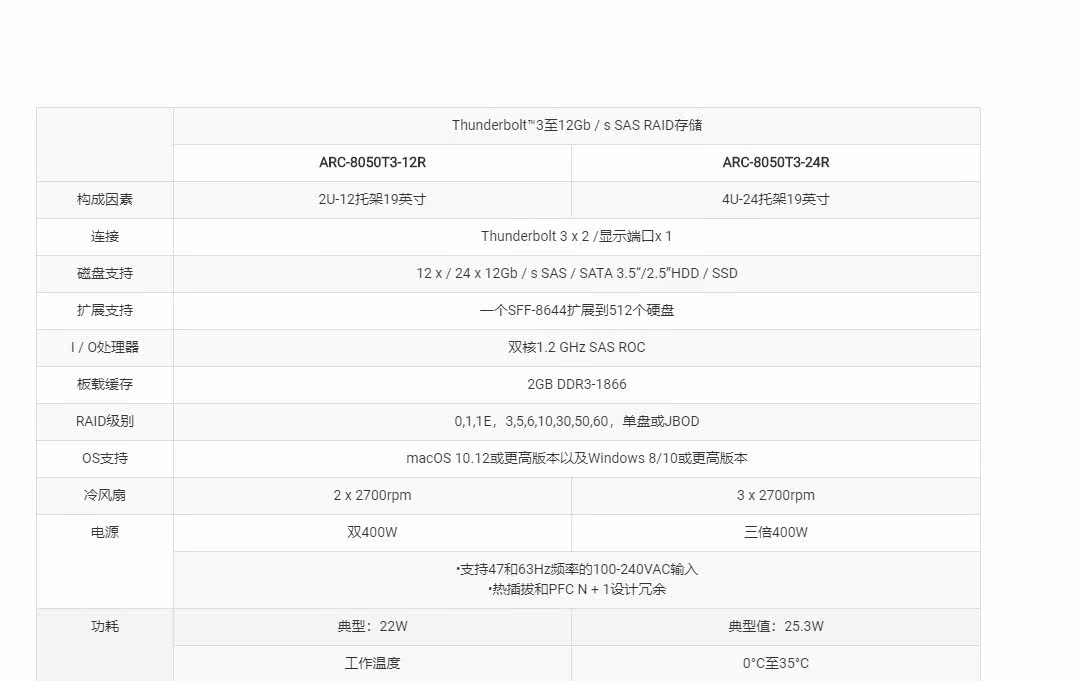1077x681 pixels.
Task: Click the 典型值：25.3W cell
Action: 775,627
